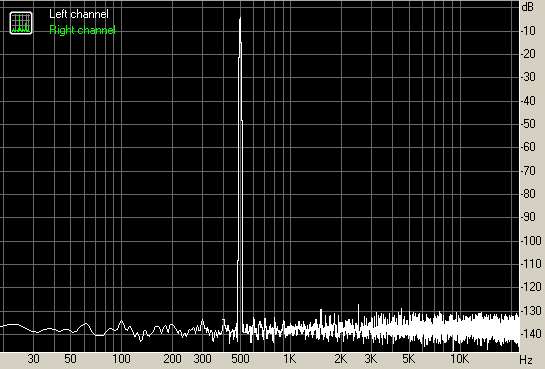Click the 'dB' axis unit label
The height and width of the screenshot is (369, 545).
pos(528,7)
